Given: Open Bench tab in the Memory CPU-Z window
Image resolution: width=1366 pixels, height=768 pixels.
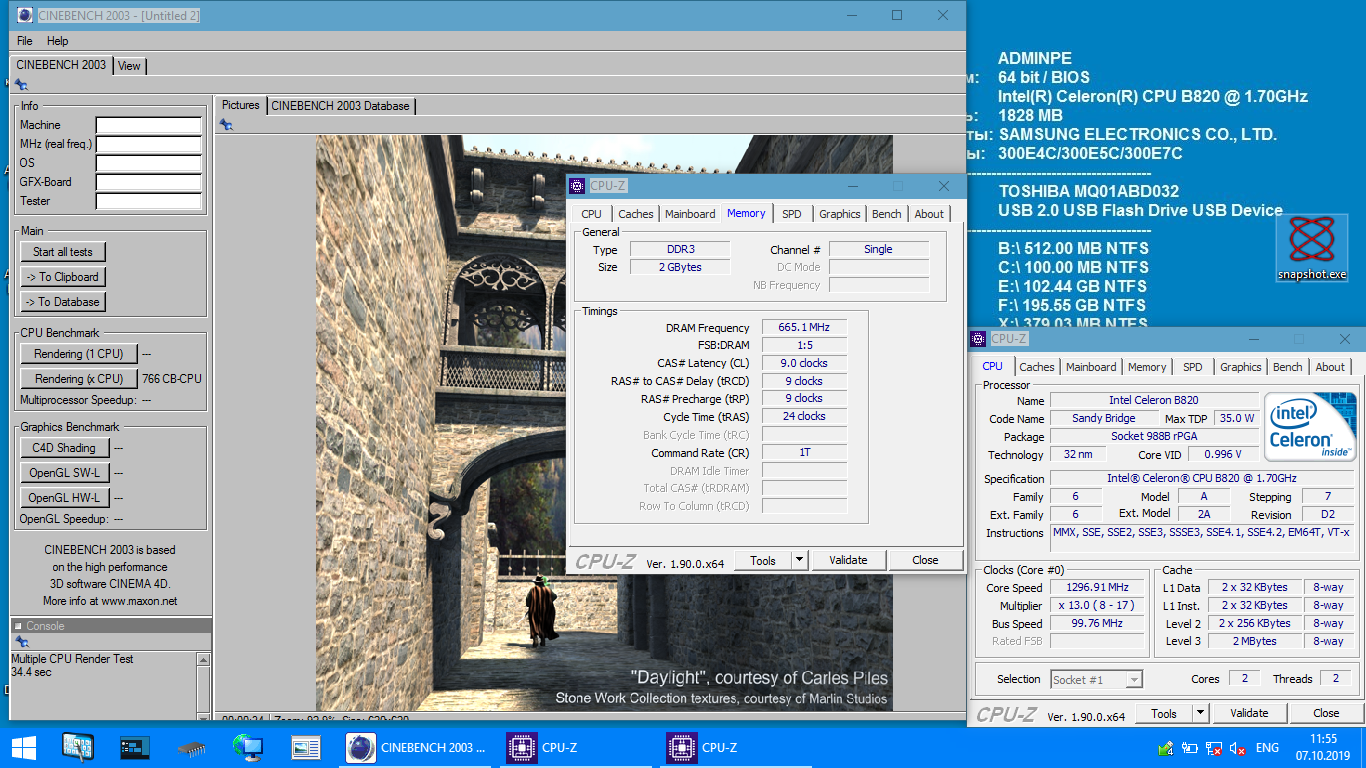Looking at the screenshot, I should tap(887, 214).
